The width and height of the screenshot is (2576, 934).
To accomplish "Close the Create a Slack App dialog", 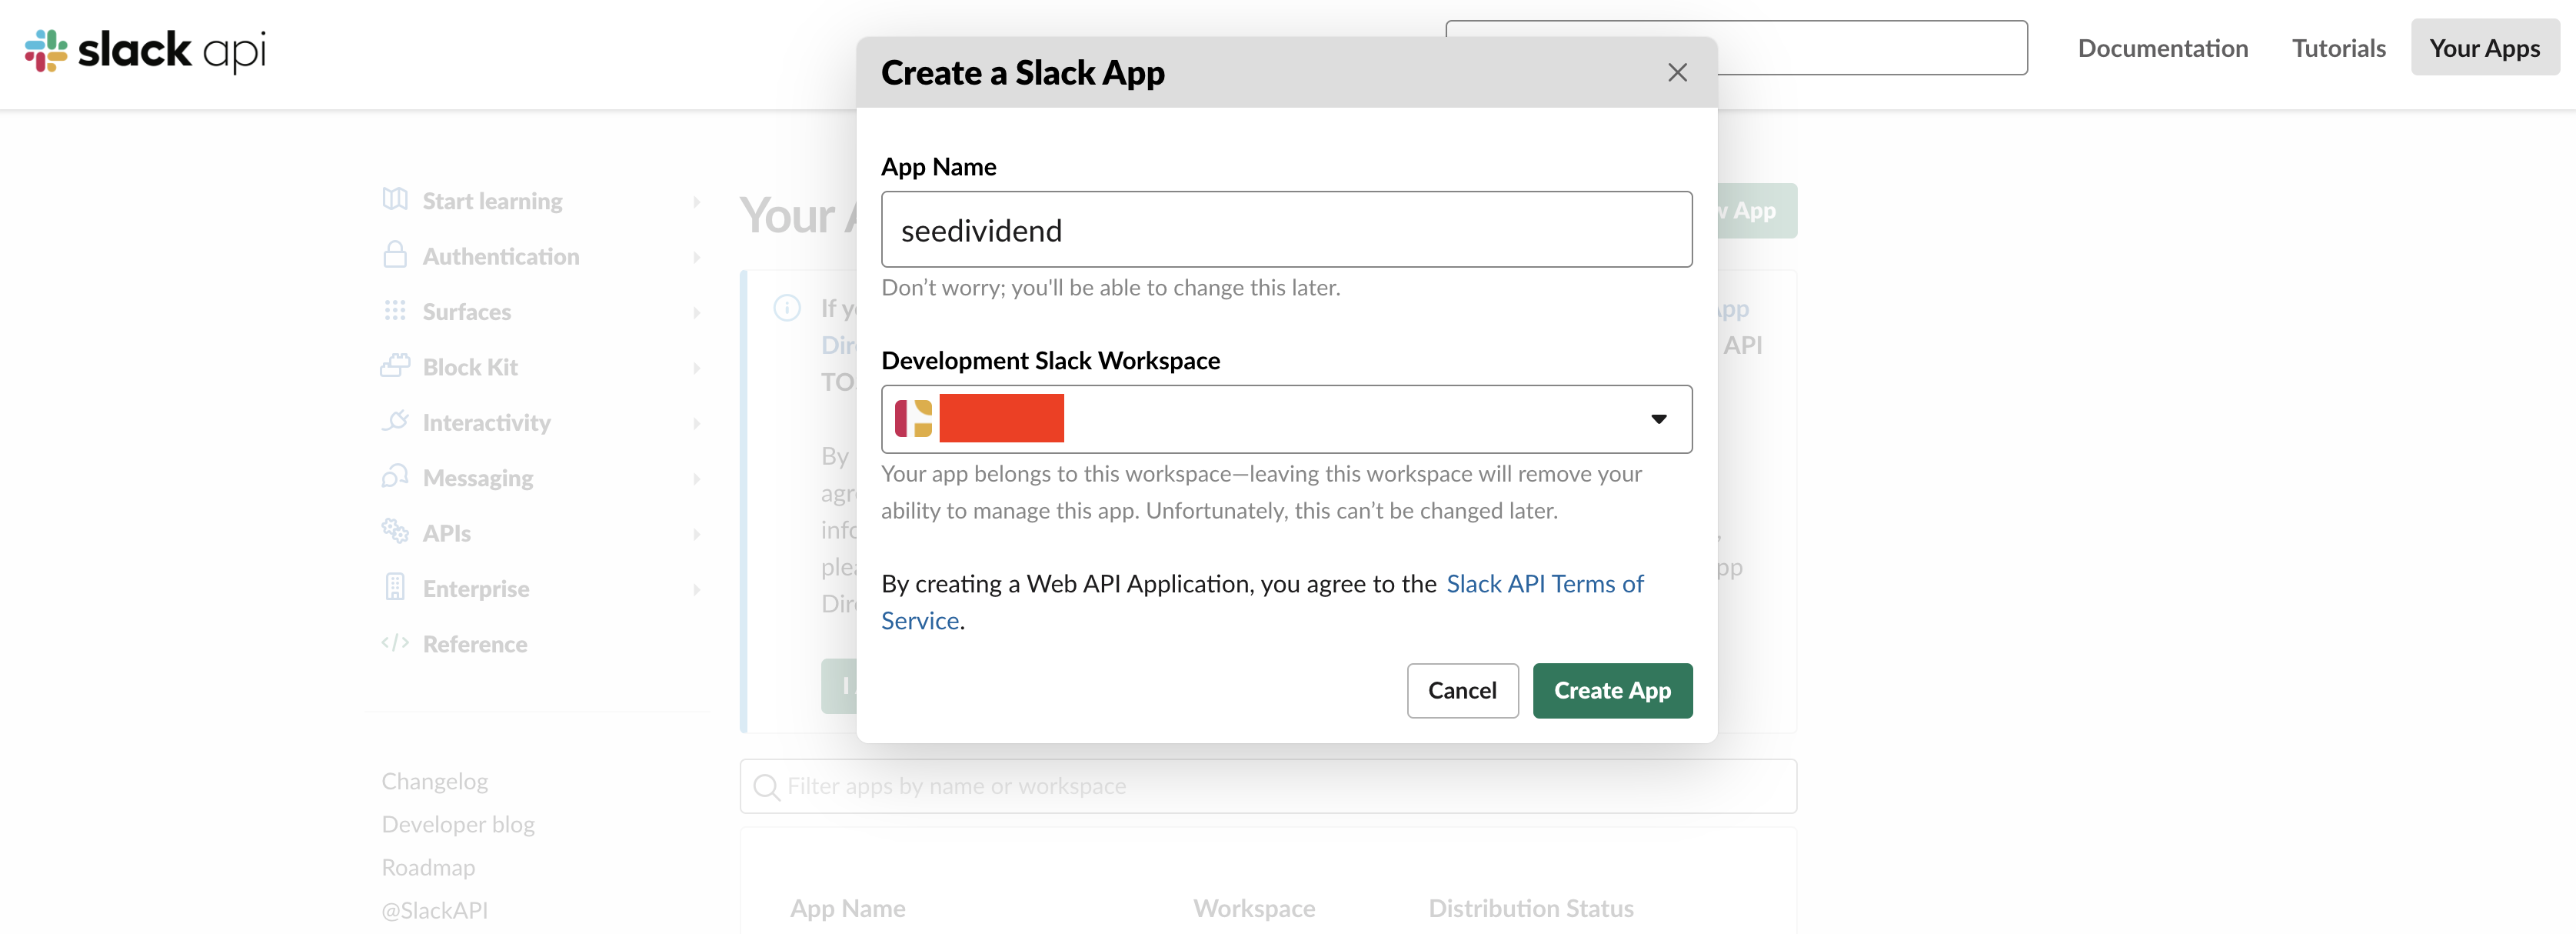I will coord(1677,73).
